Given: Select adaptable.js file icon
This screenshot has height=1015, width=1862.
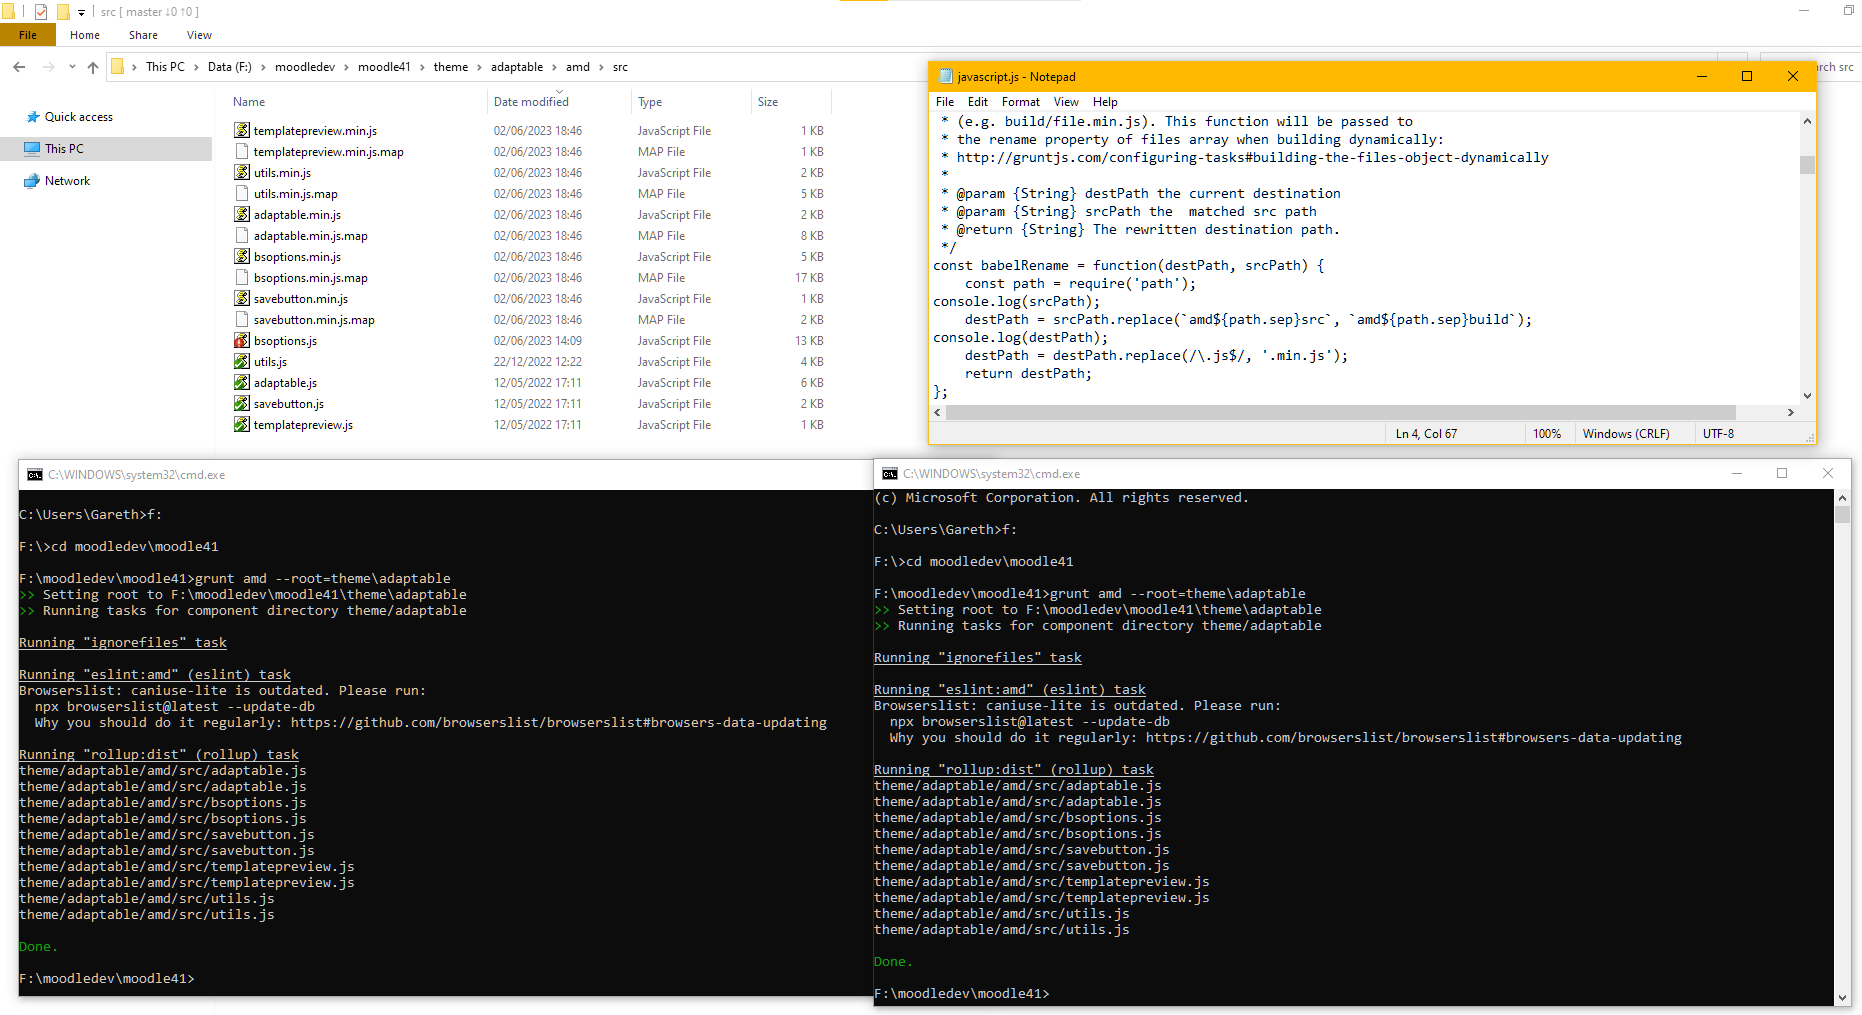Looking at the screenshot, I should click(x=241, y=382).
